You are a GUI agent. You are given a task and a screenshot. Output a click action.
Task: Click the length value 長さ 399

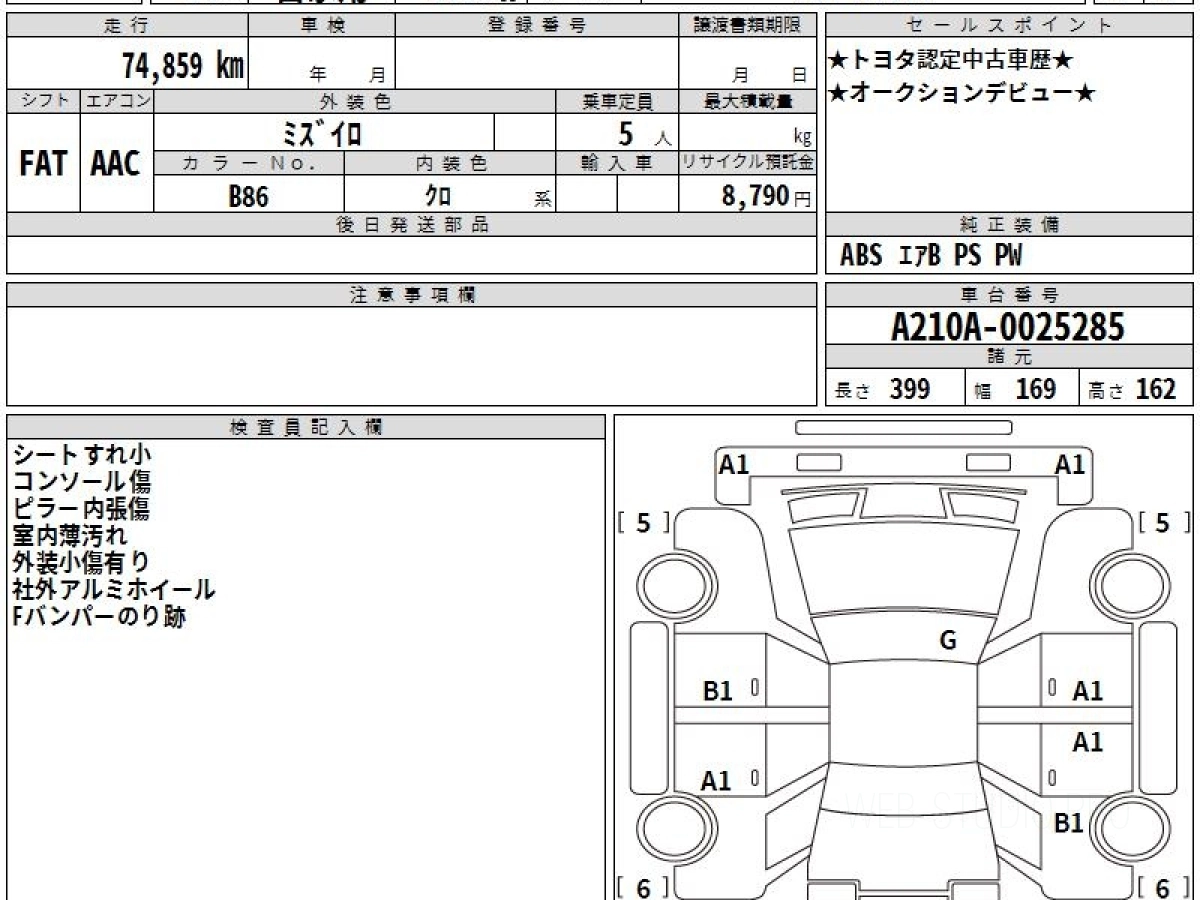(x=883, y=390)
